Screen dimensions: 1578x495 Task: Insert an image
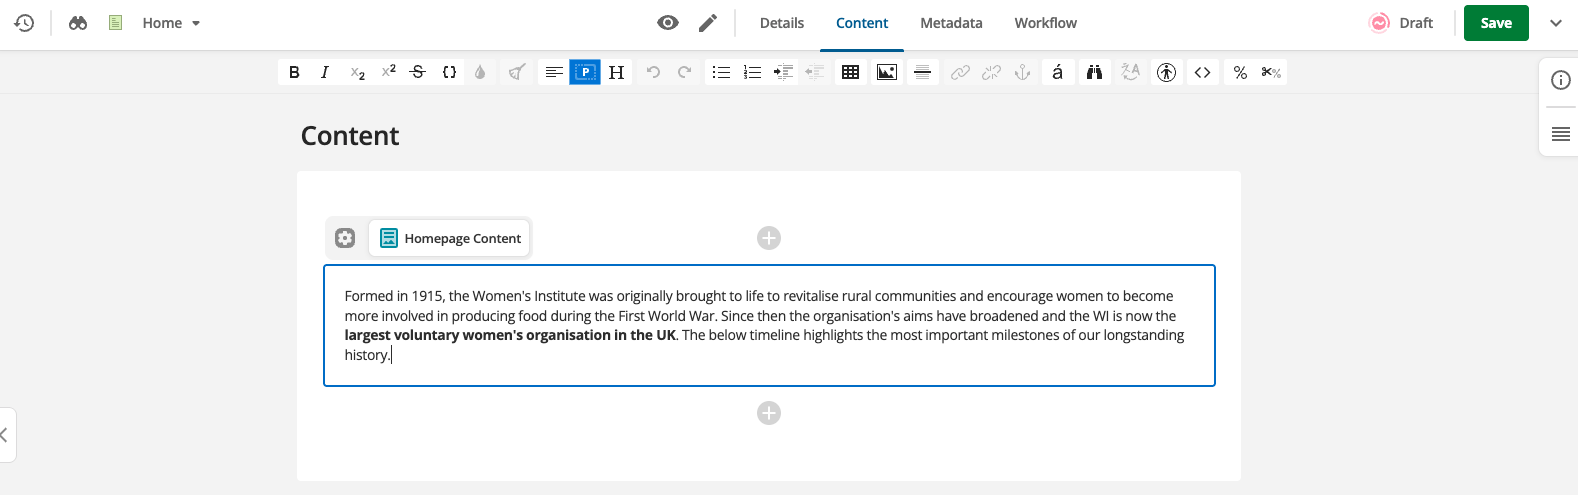pyautogui.click(x=886, y=72)
